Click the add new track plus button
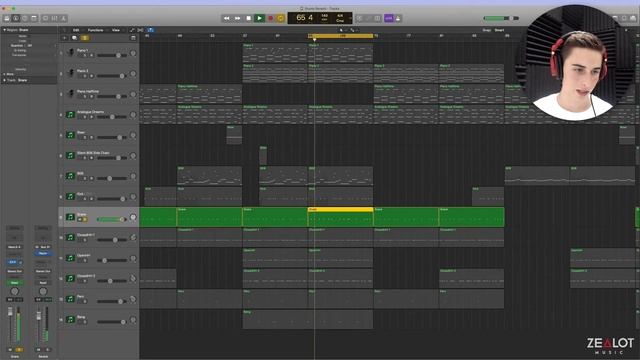The height and width of the screenshot is (360, 640). pos(64,38)
